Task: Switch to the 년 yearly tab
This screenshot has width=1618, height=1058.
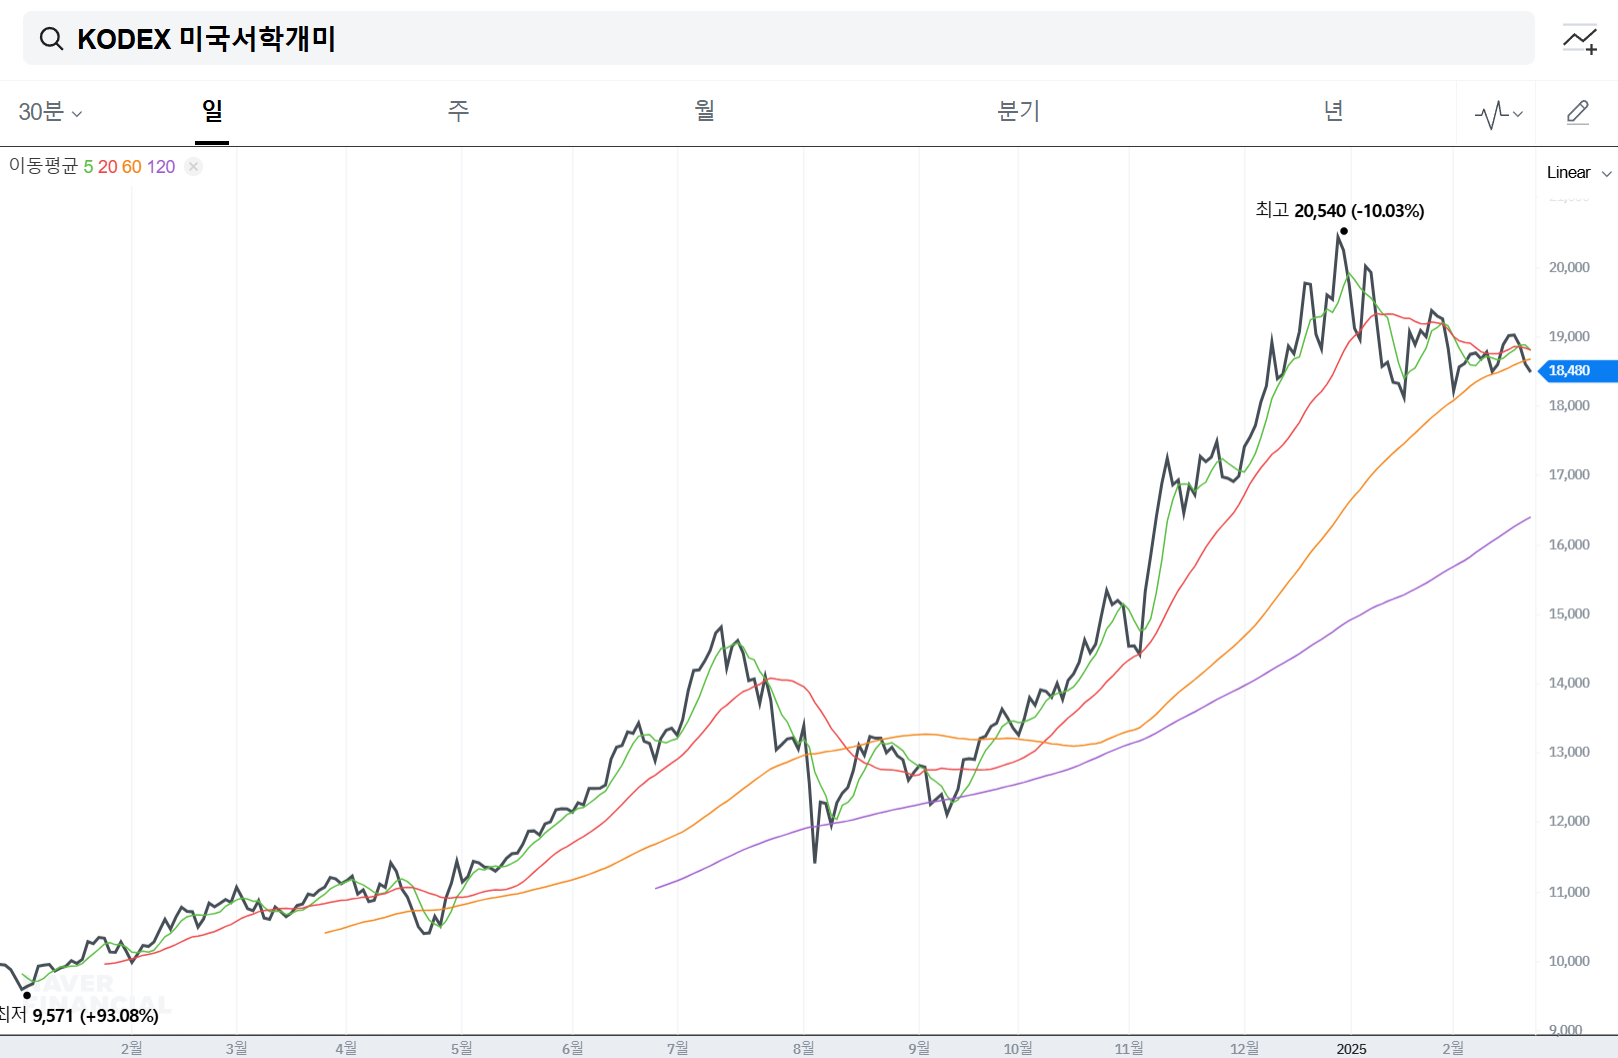Action: tap(1333, 111)
